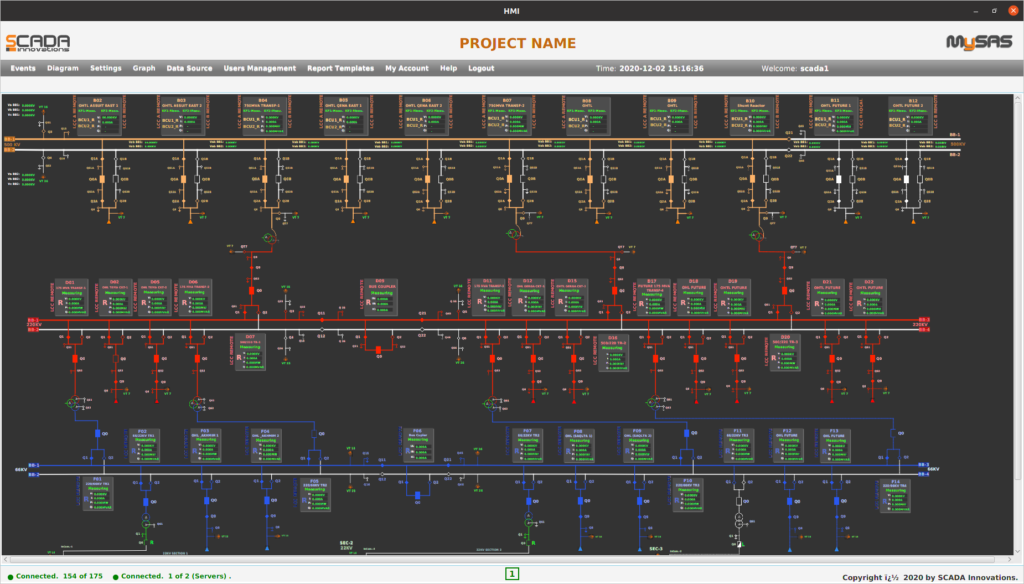The image size is (1024, 584).
Task: Click the page 1 indicator box
Action: (512, 574)
